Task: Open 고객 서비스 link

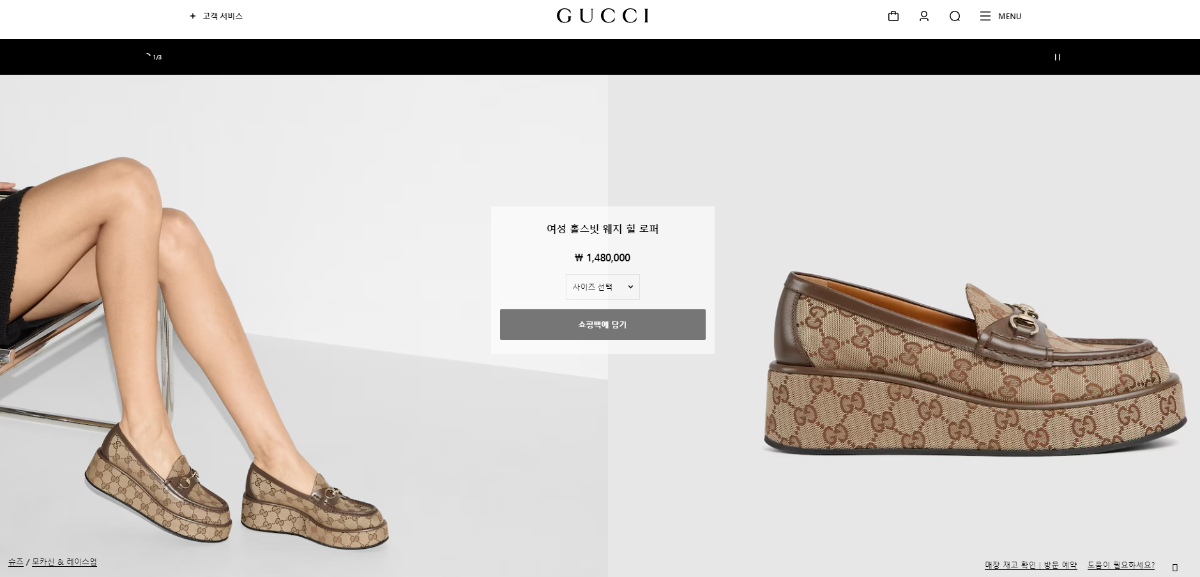Action: (223, 16)
